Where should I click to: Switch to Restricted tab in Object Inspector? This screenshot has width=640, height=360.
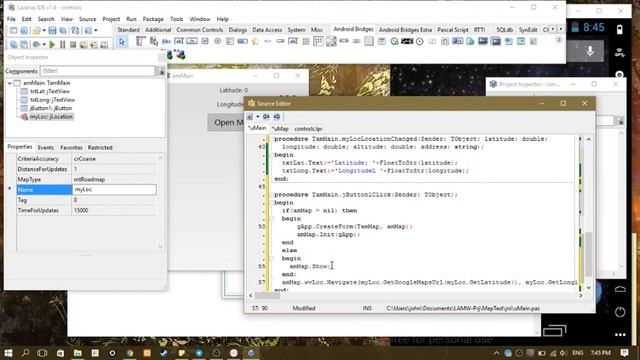[x=100, y=147]
